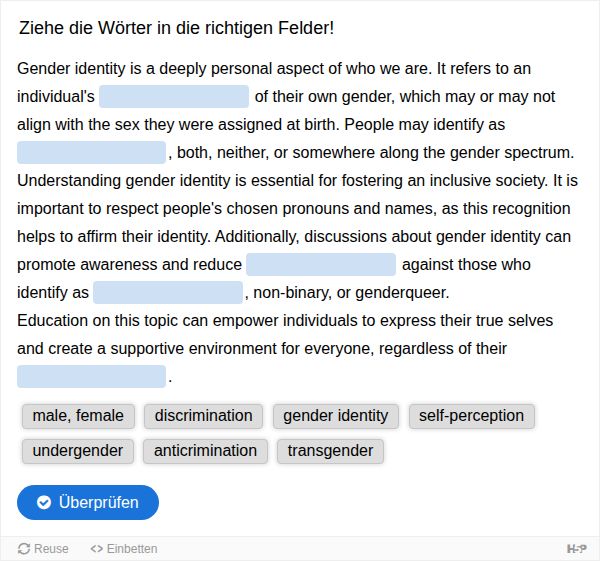Open the Einbetten embed link
Screen dimensions: 600x561
point(124,548)
